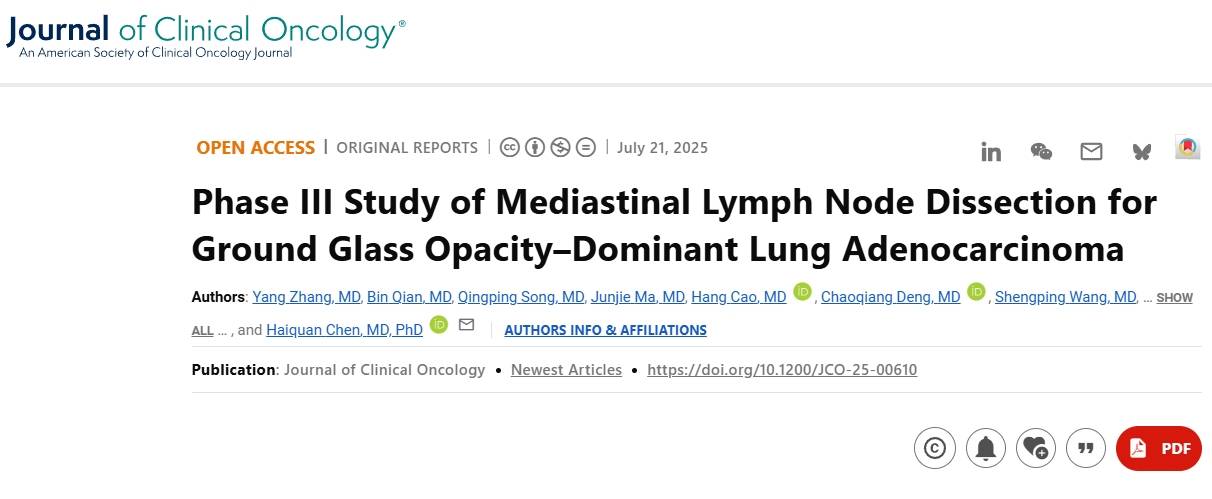Open Hang Cao's ORCID iD badge

(x=802, y=292)
